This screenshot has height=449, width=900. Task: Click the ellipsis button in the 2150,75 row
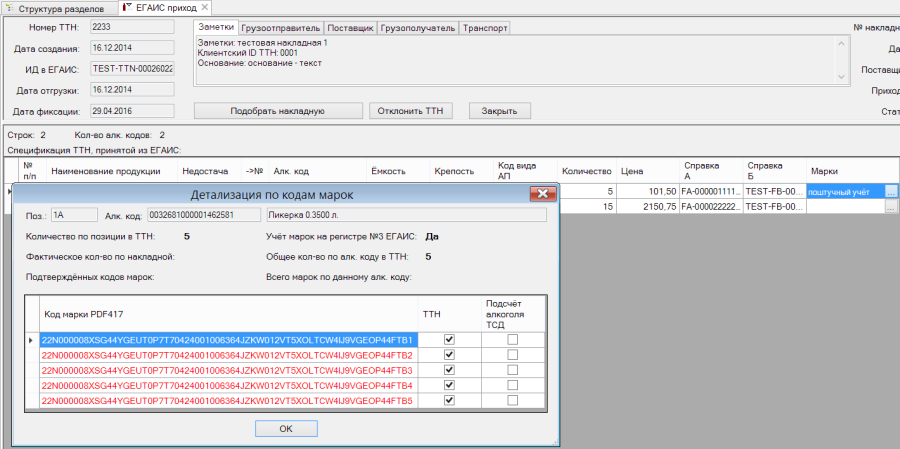coord(890,208)
